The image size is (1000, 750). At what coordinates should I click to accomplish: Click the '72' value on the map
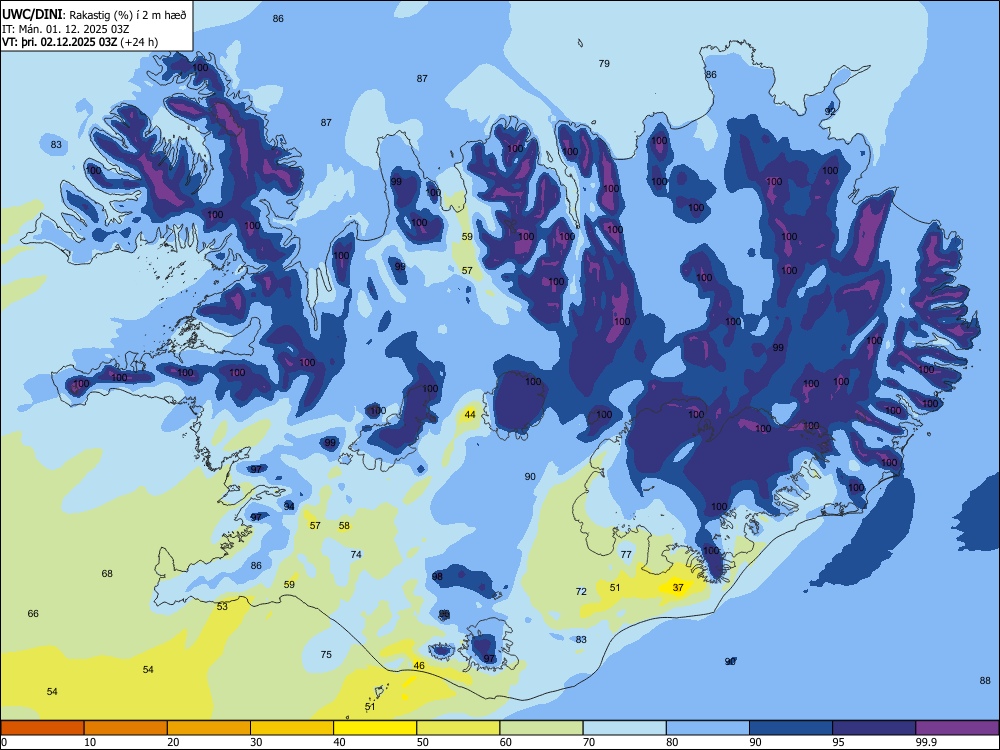[581, 591]
